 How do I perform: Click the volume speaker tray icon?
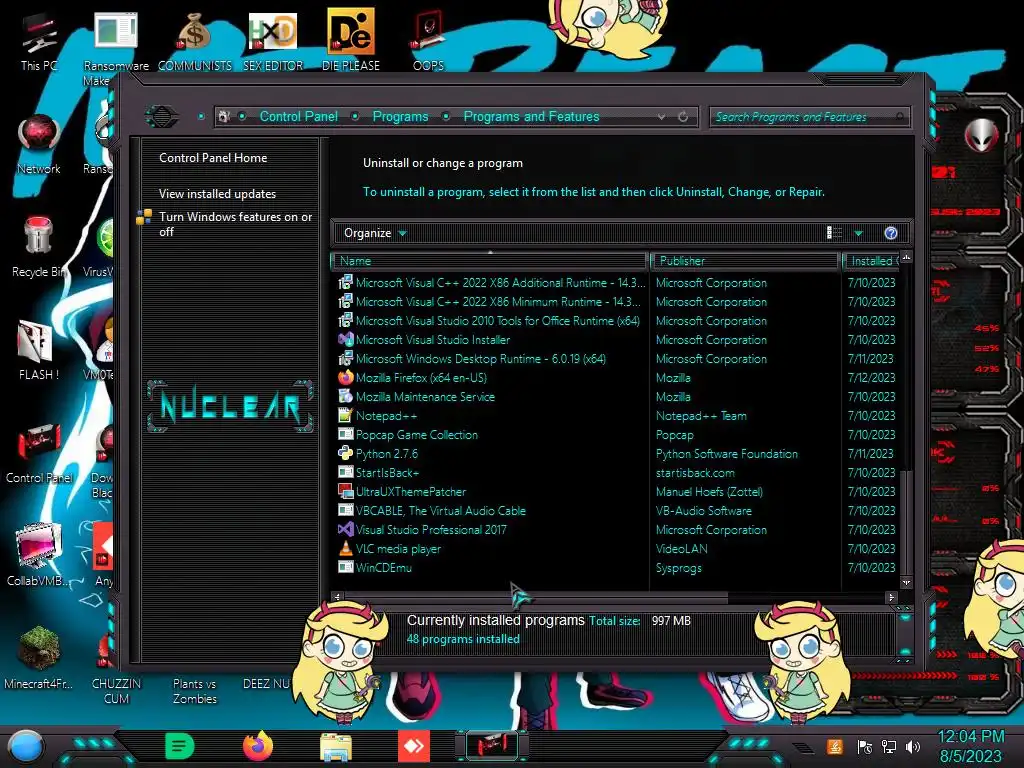pyautogui.click(x=913, y=746)
